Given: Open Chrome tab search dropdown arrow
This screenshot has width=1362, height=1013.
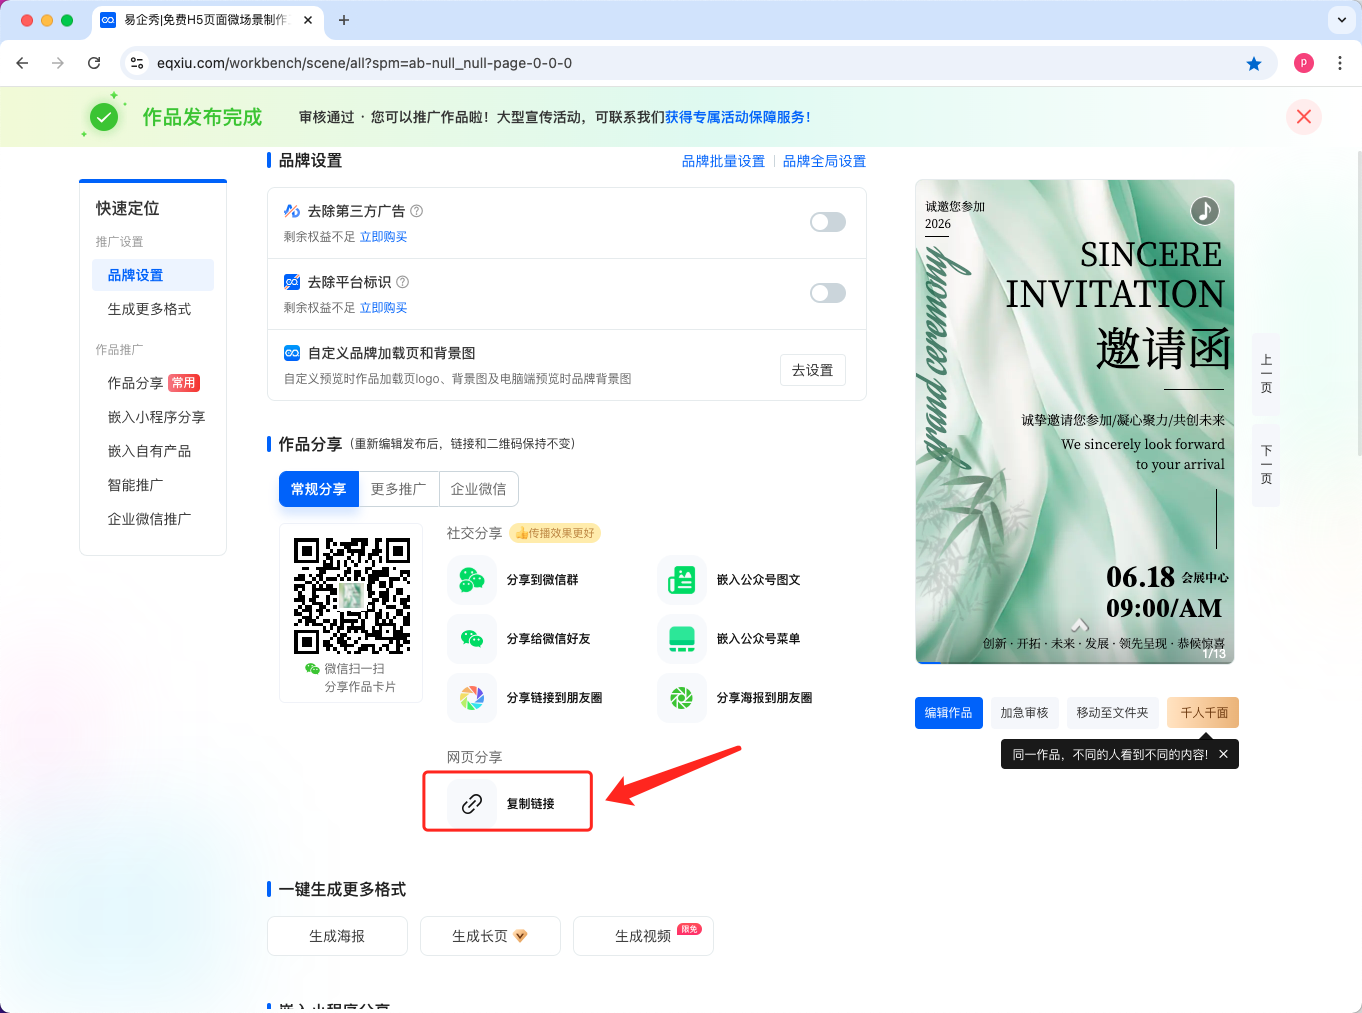Looking at the screenshot, I should pyautogui.click(x=1341, y=20).
